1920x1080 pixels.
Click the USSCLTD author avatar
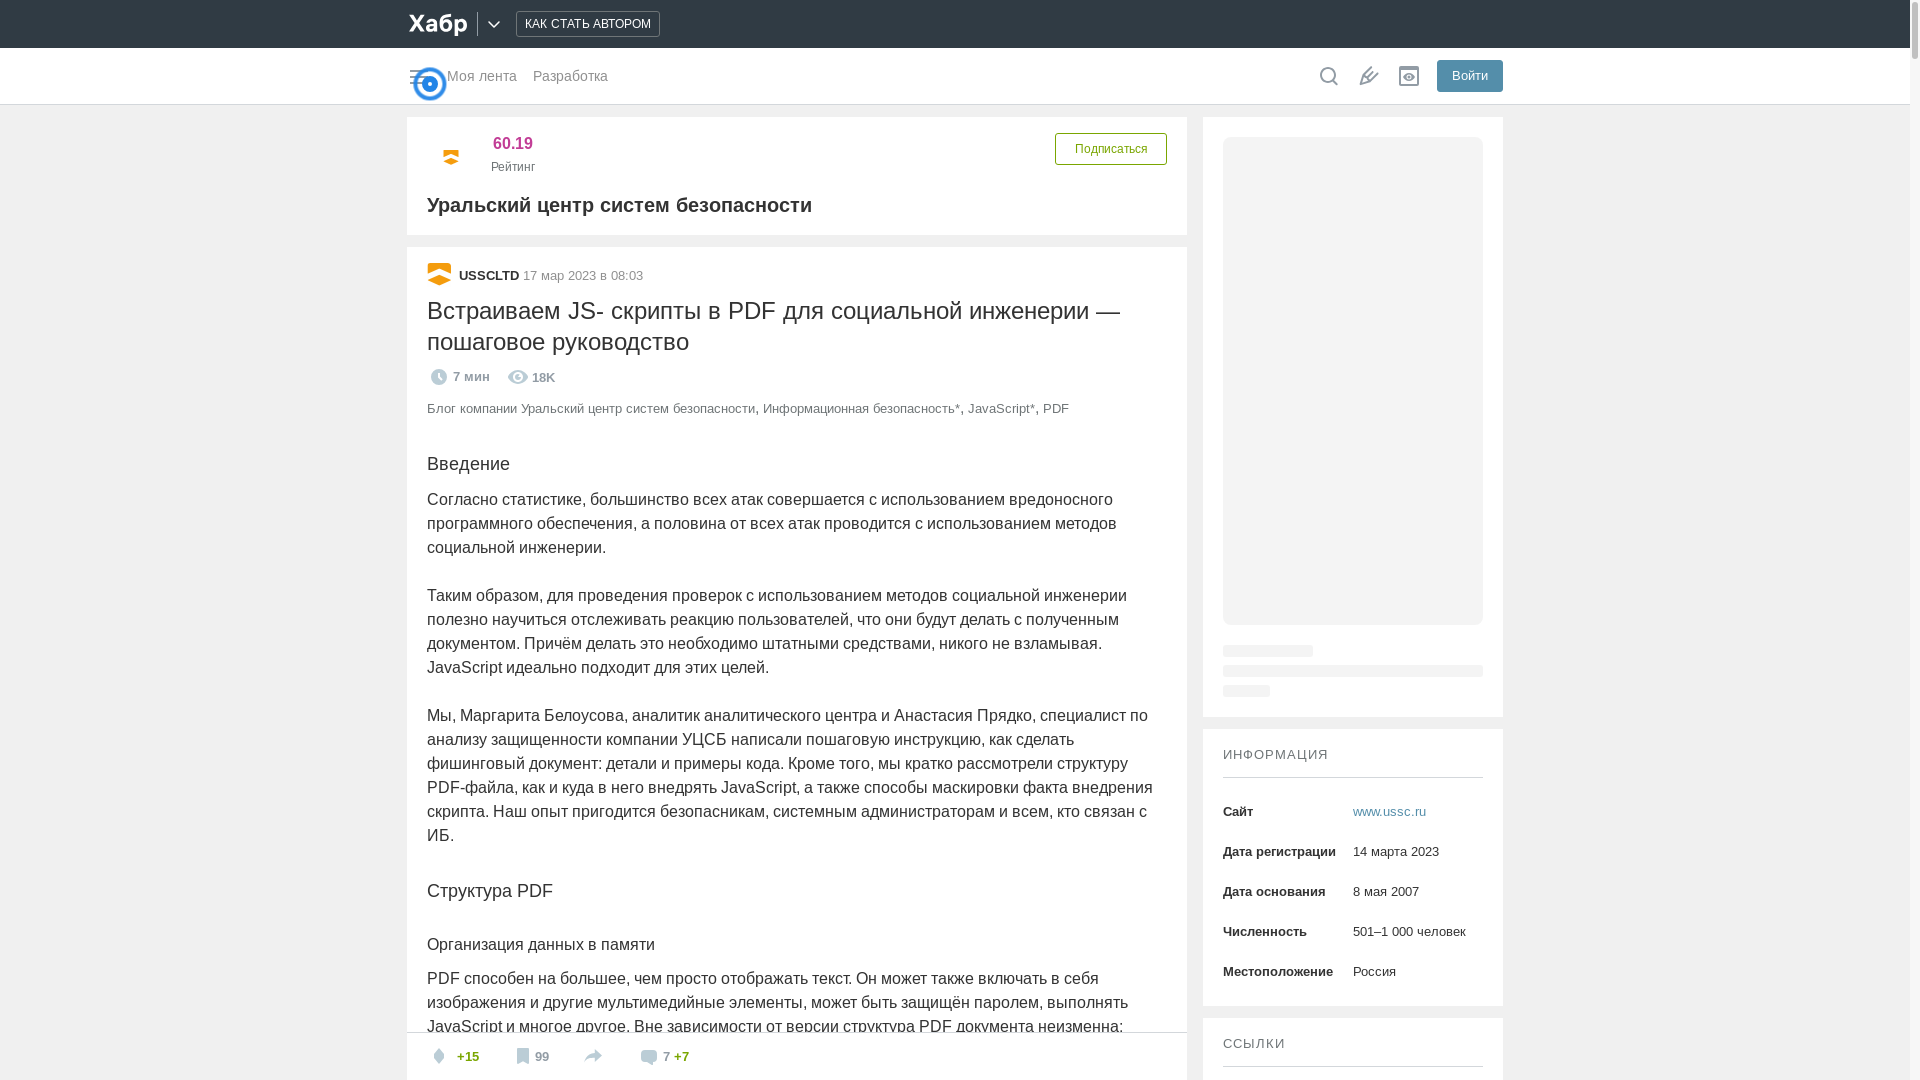(x=439, y=275)
